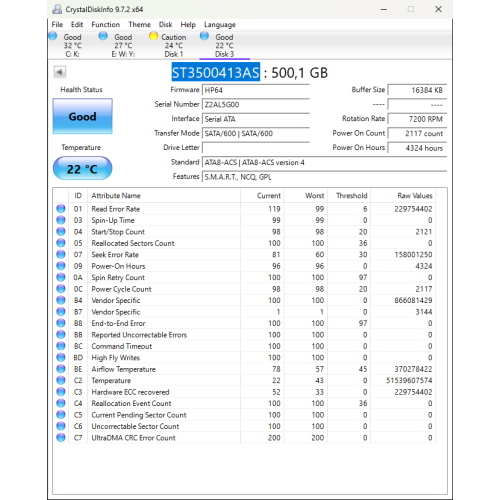
Task: Click status orb of Seek Error Rate row
Action: 61,254
